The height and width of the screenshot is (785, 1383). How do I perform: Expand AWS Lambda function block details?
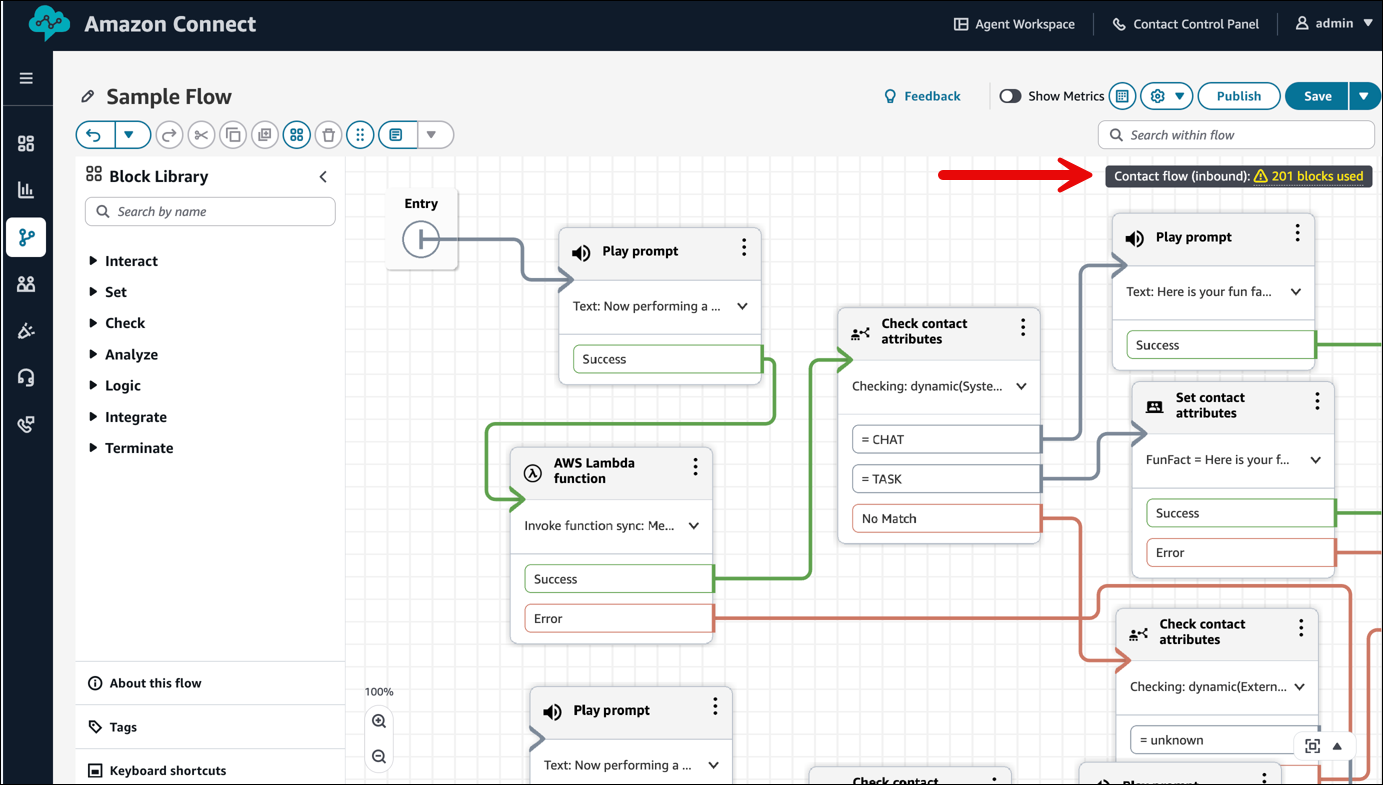pyautogui.click(x=694, y=526)
